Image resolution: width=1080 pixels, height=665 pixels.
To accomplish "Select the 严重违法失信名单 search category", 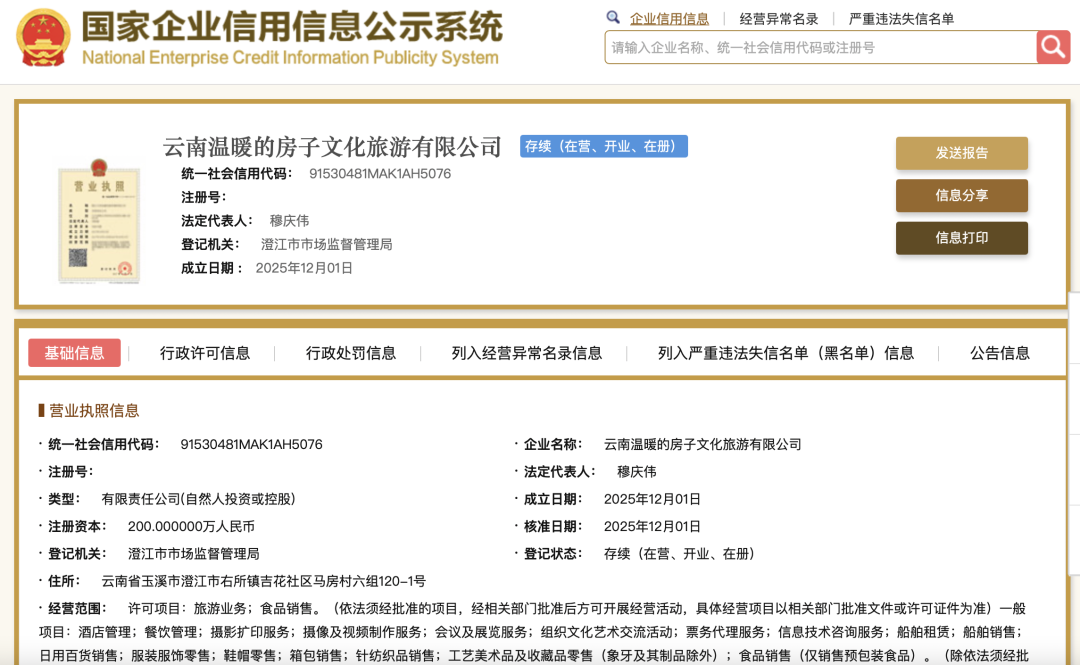I will [x=901, y=19].
